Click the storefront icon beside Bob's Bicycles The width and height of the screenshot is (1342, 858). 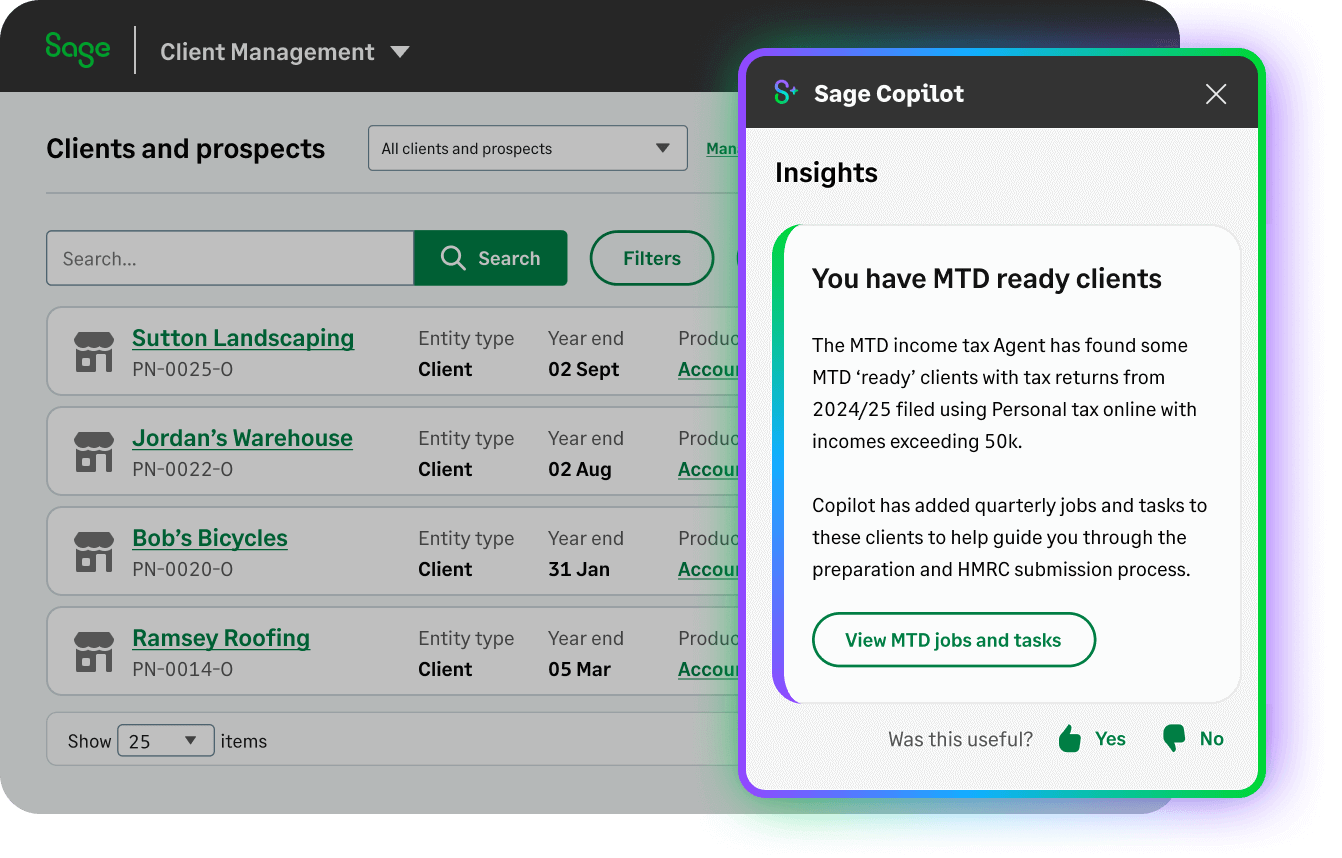(93, 551)
